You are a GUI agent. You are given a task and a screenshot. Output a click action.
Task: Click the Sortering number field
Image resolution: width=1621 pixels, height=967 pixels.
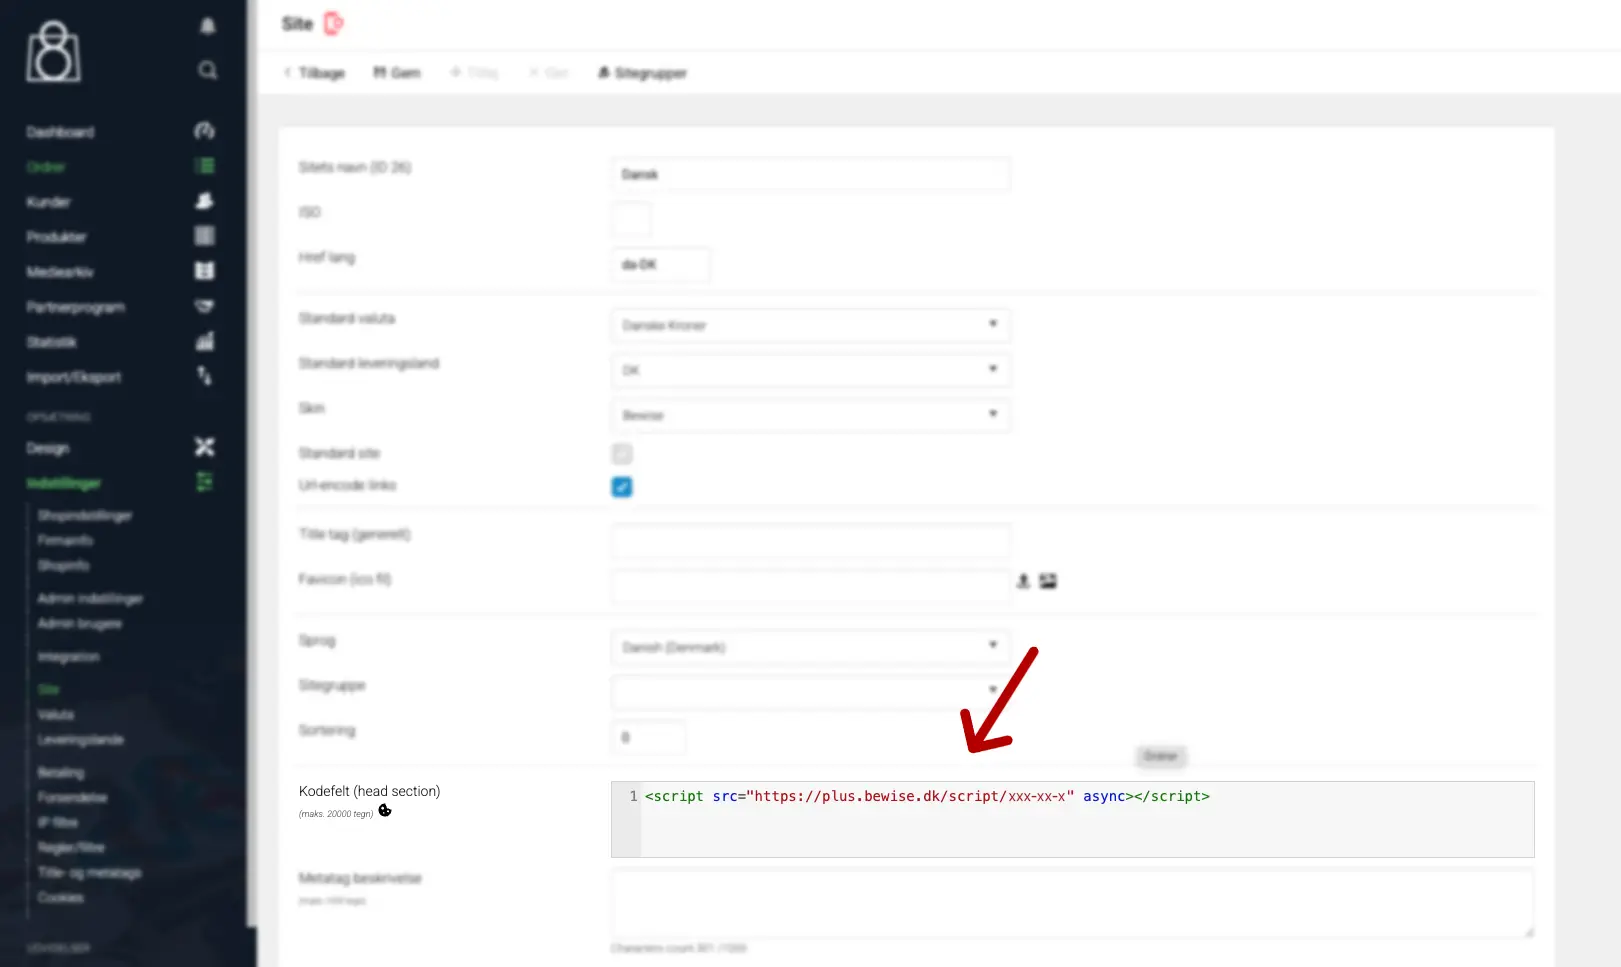point(649,737)
